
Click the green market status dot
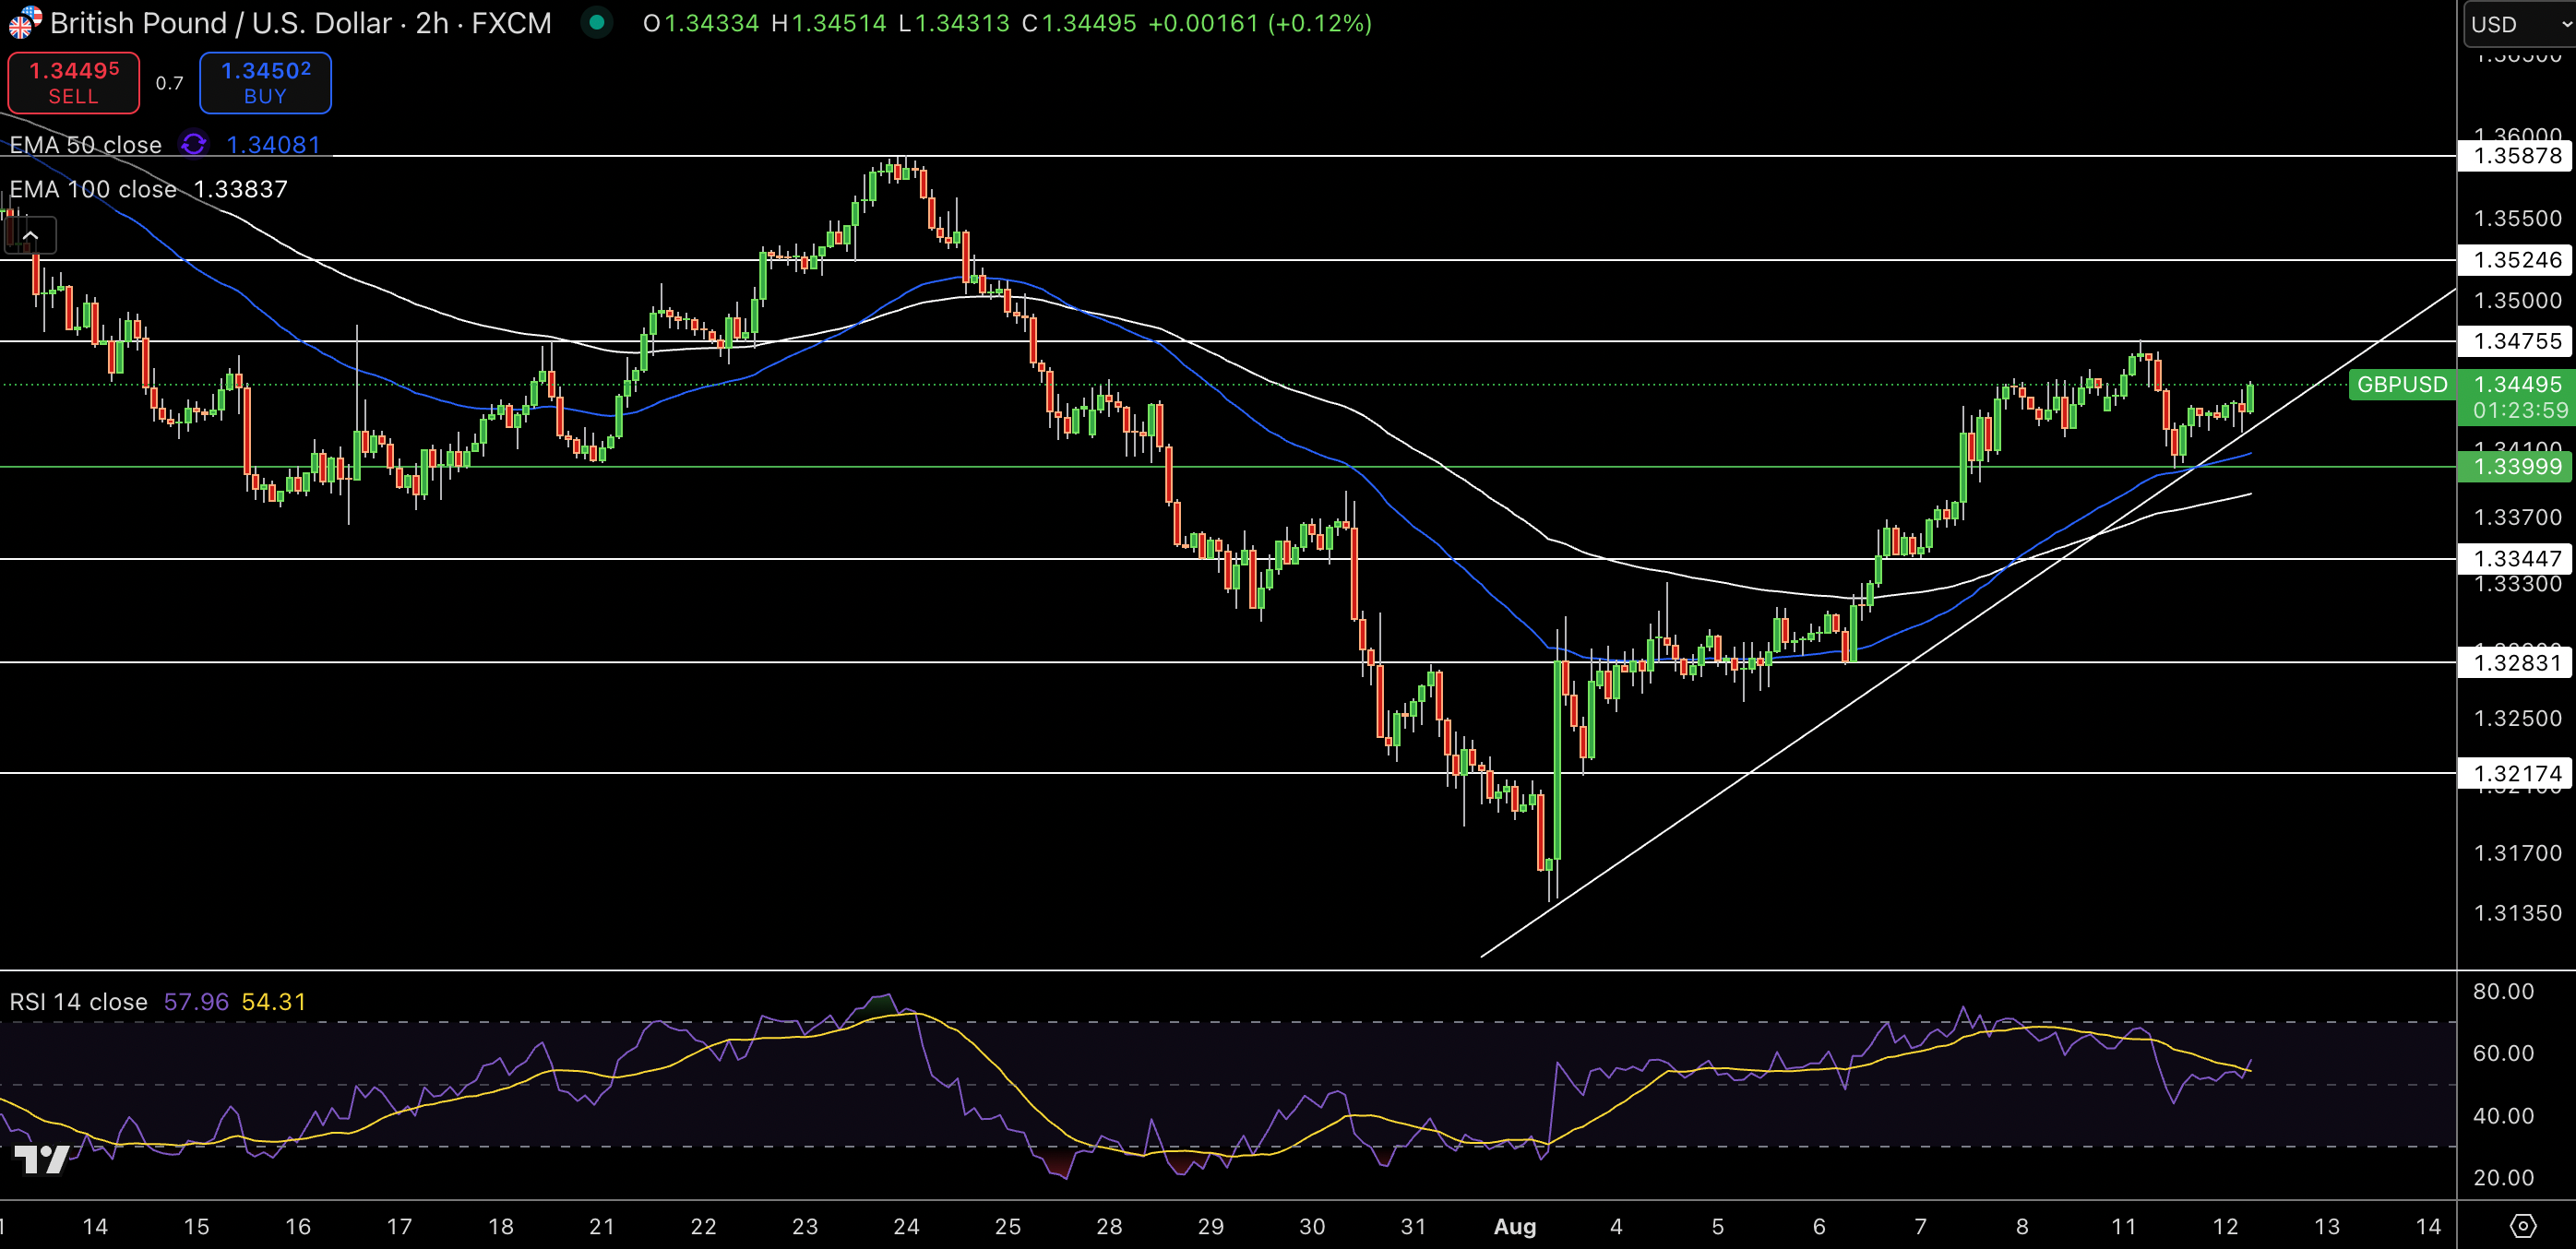pyautogui.click(x=597, y=22)
